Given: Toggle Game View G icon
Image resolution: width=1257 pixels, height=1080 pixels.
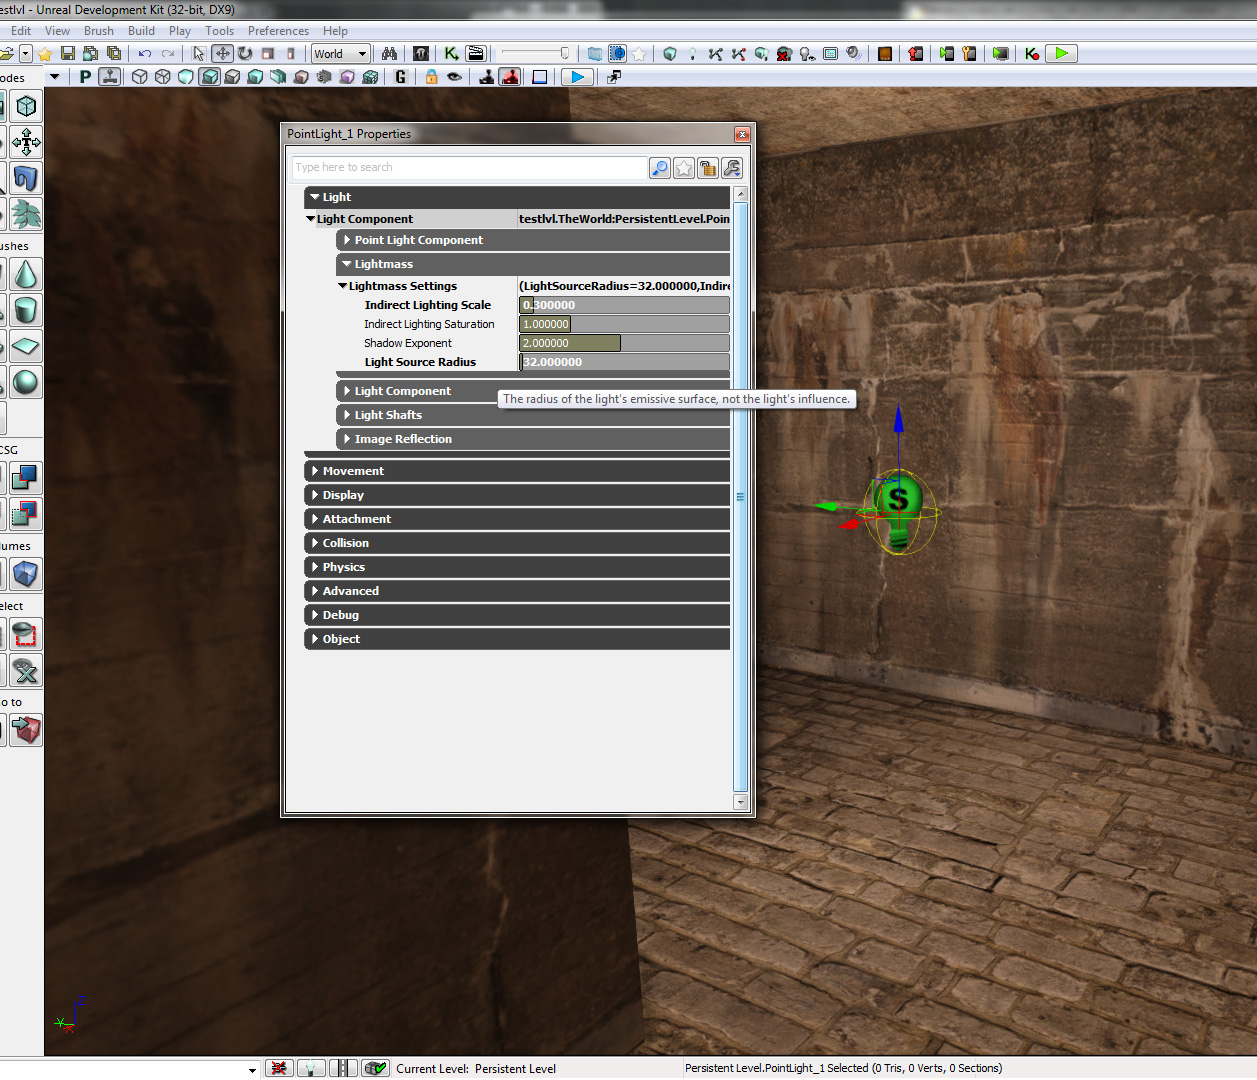Looking at the screenshot, I should click(401, 77).
